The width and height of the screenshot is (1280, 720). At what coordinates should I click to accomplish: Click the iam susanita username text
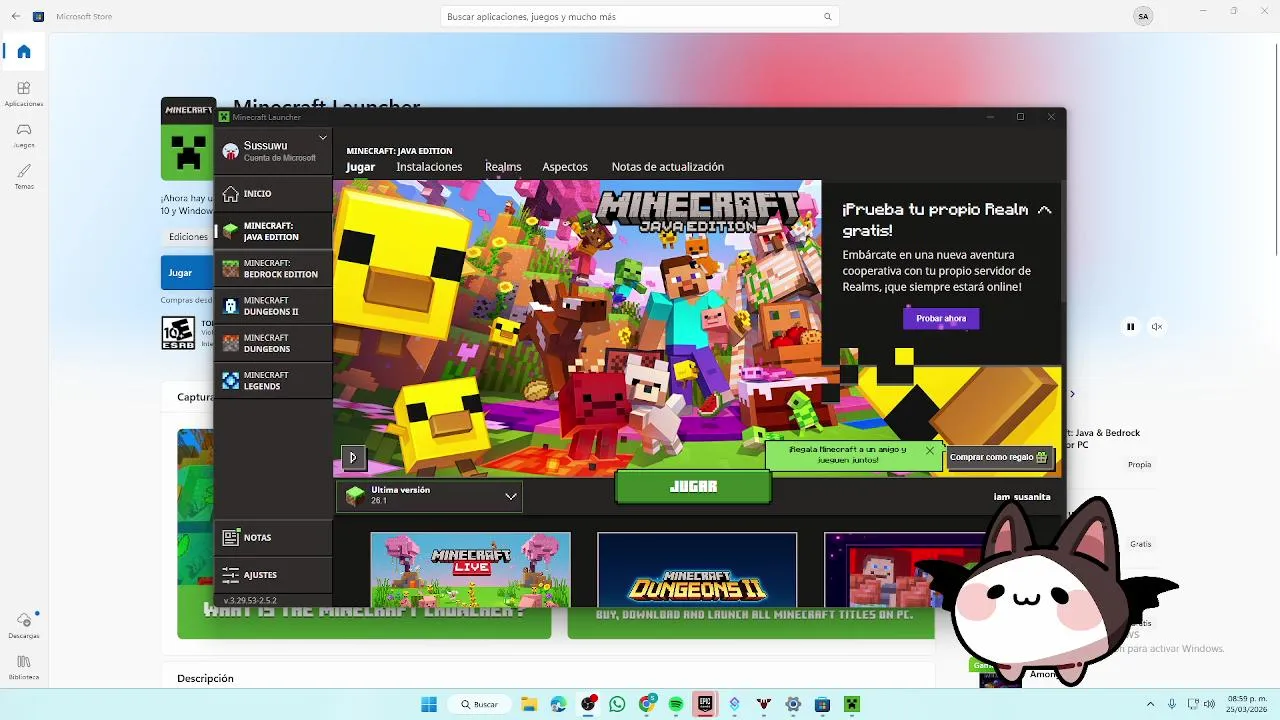pos(1022,497)
